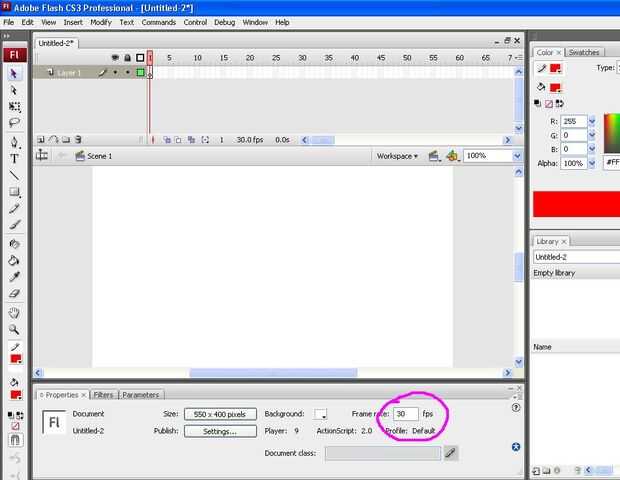Click the Properties panel help button
The height and width of the screenshot is (480, 620).
coord(516,407)
